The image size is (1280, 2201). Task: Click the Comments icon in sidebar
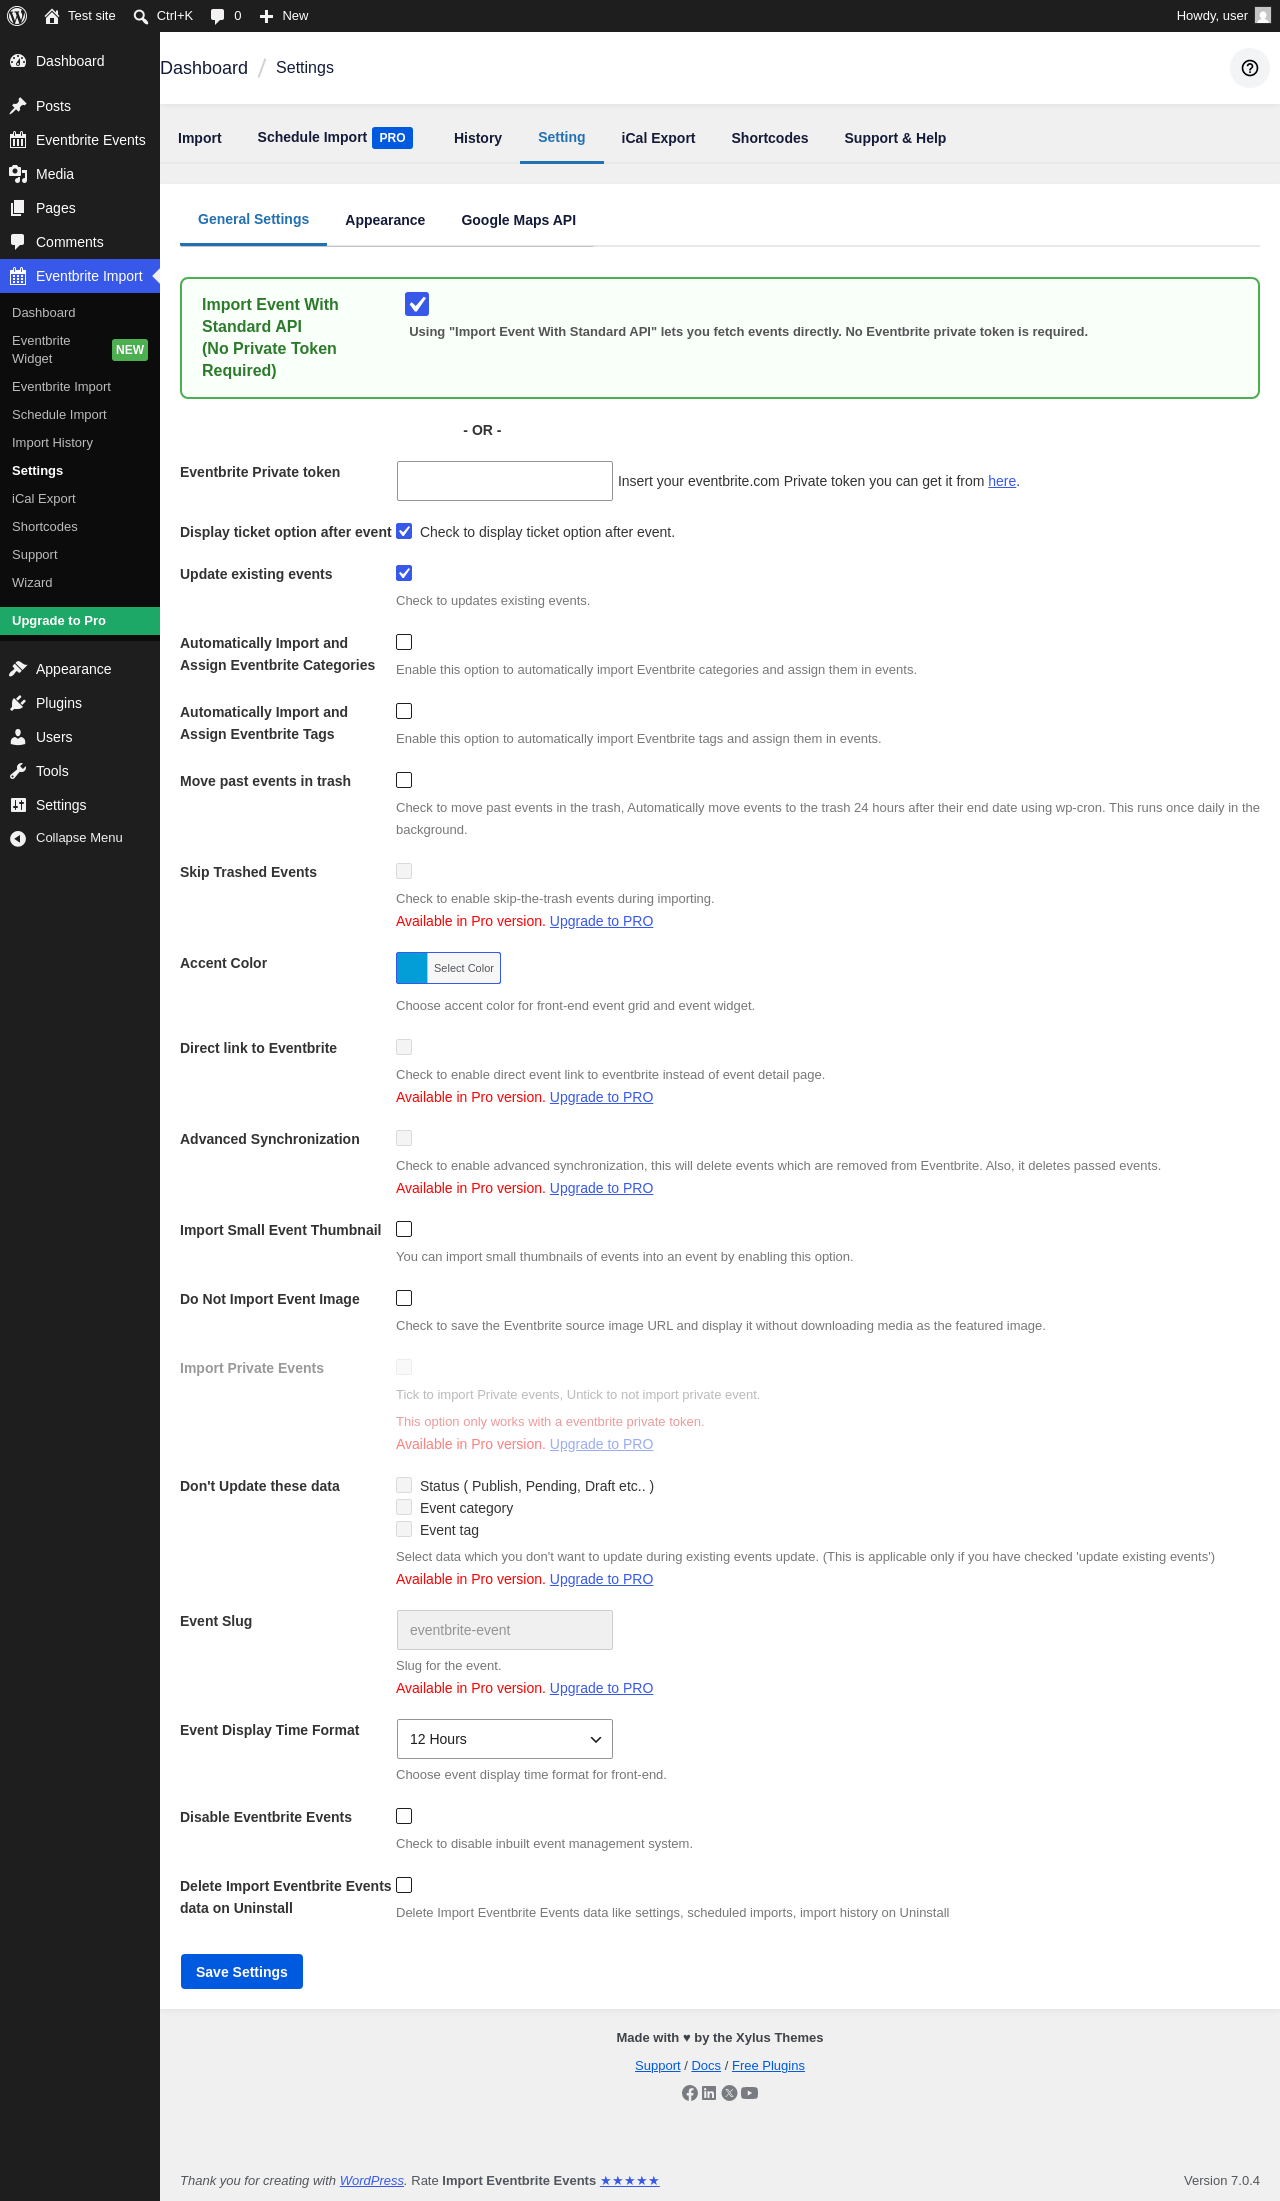pyautogui.click(x=18, y=242)
